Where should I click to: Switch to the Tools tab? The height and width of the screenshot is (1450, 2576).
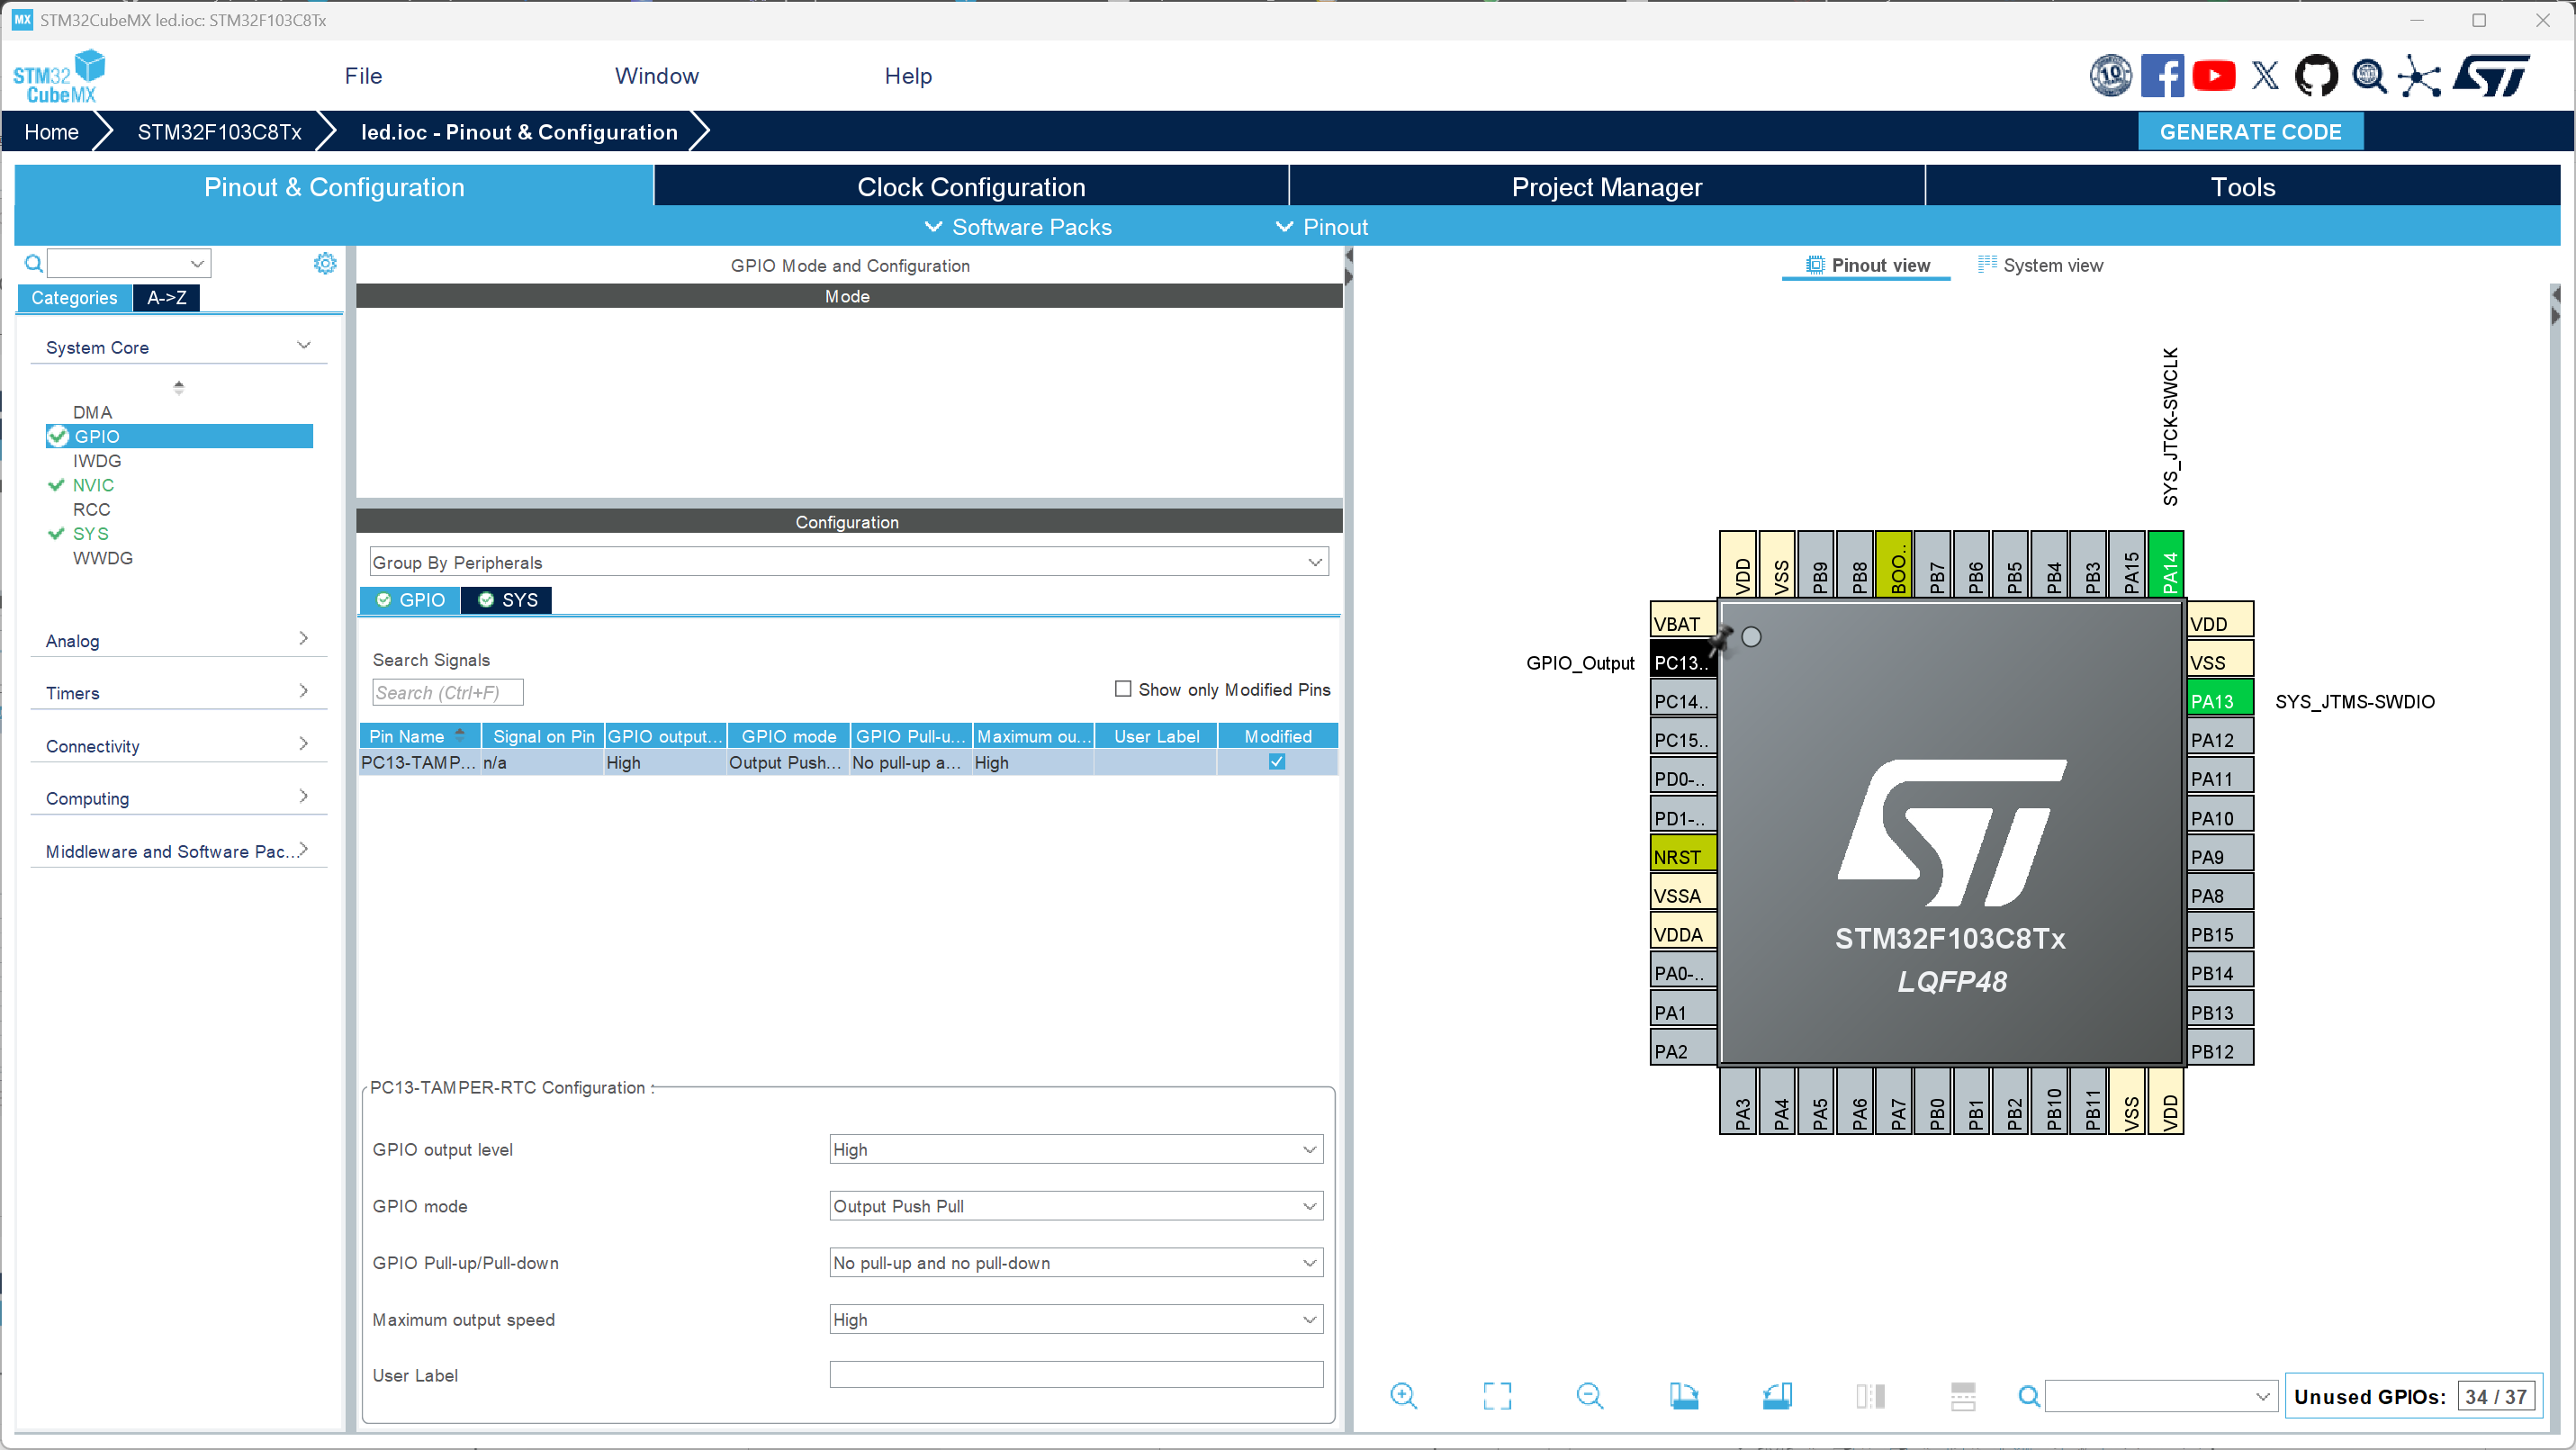[x=2242, y=187]
